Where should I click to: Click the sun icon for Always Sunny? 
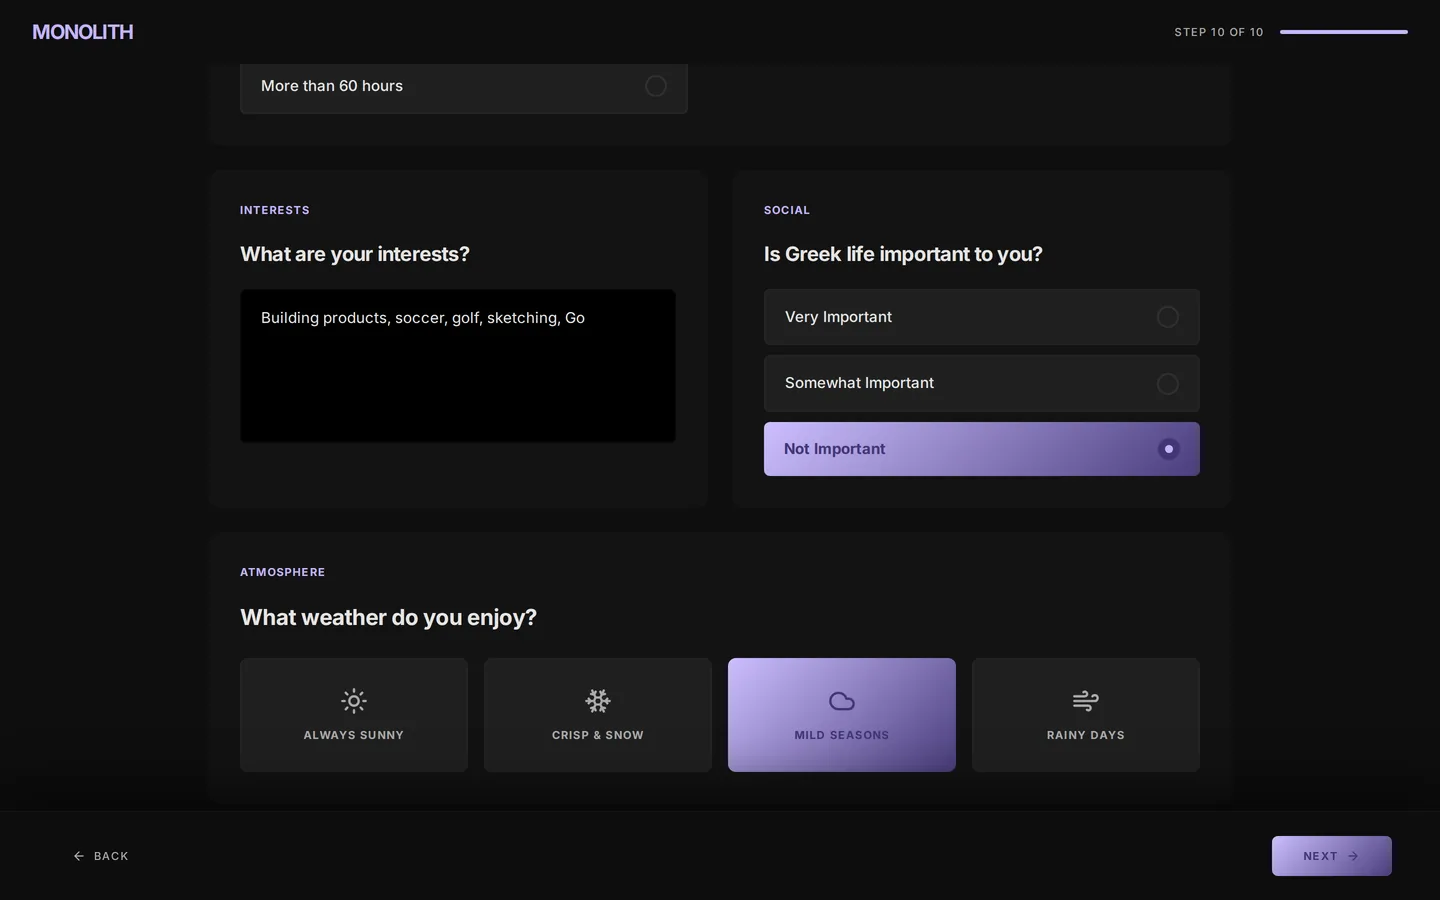[x=354, y=701]
